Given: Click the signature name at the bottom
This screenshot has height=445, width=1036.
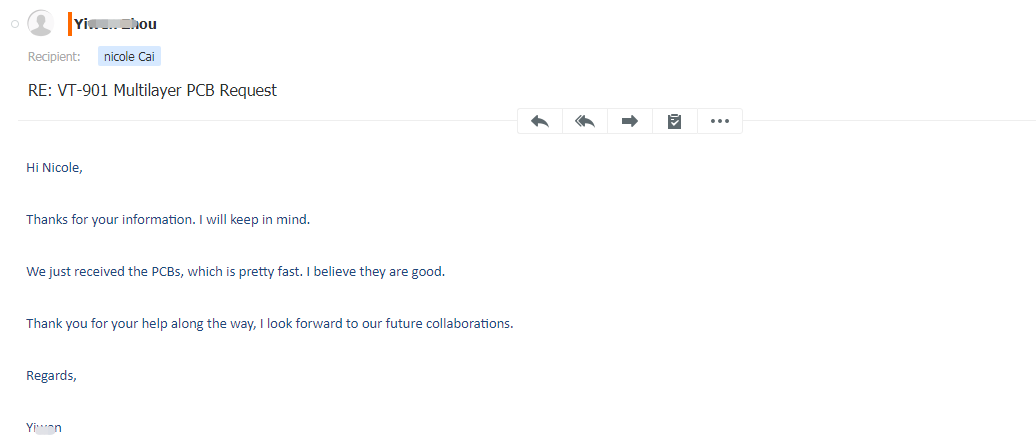Looking at the screenshot, I should pyautogui.click(x=44, y=427).
